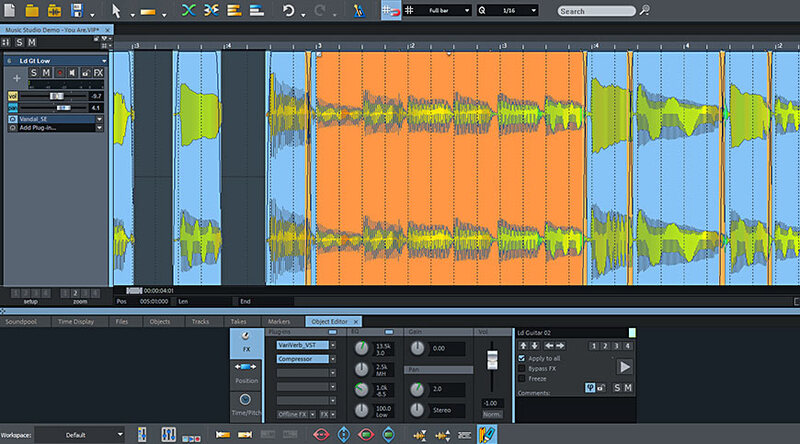Switch to the Markers tab
The image size is (800, 444).
click(279, 322)
